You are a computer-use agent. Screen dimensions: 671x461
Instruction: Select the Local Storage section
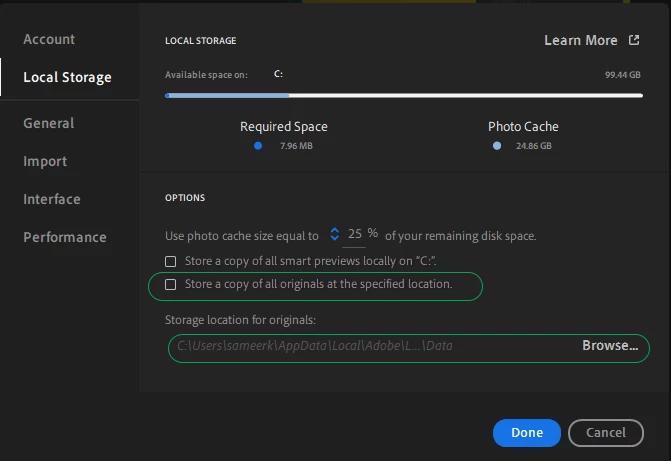67,77
